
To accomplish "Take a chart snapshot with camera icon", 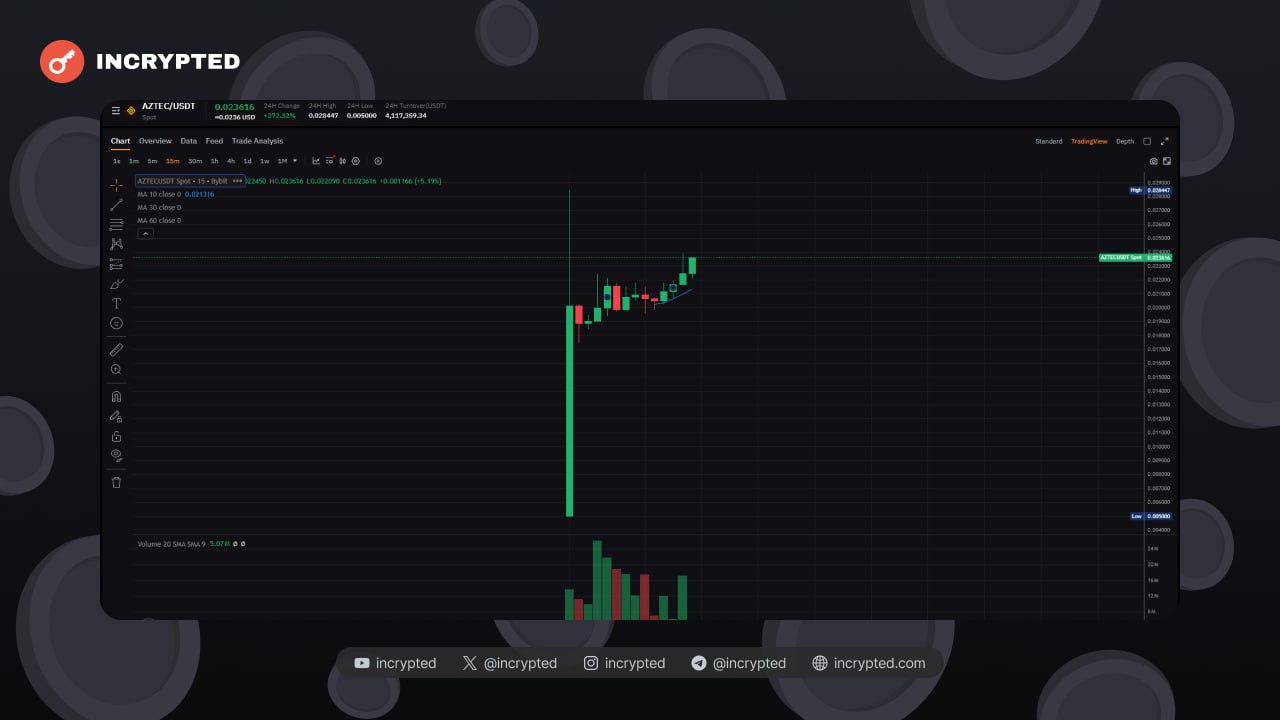I will pos(1153,161).
